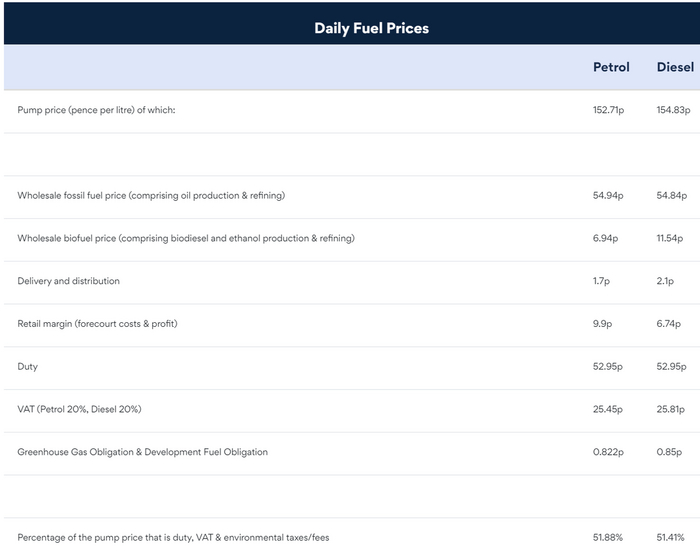
Task: Click the Retail margin row label
Action: pos(111,324)
